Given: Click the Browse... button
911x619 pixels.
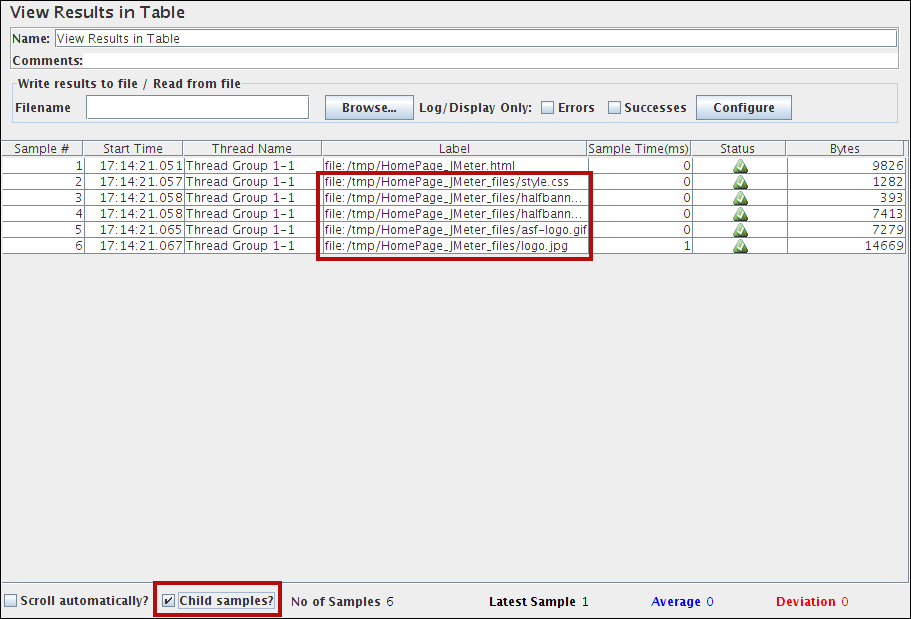Looking at the screenshot, I should (369, 108).
